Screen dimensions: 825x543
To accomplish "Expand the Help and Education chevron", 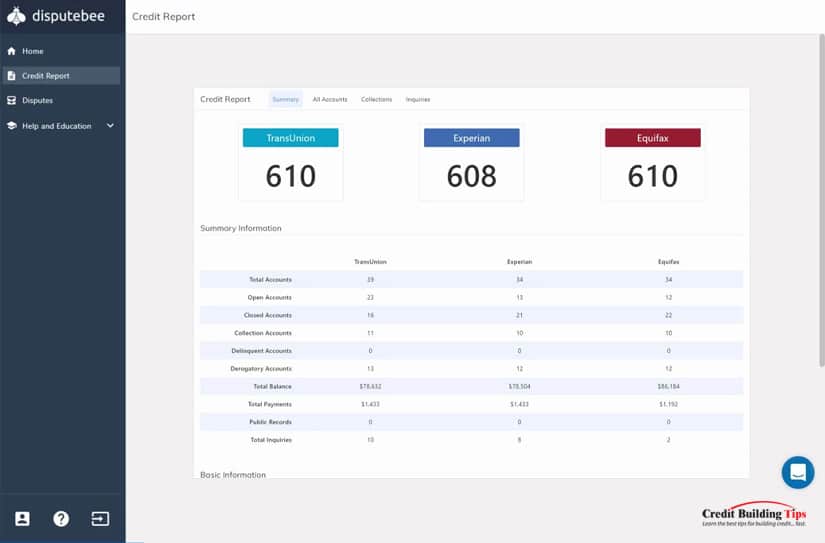I will tap(110, 126).
